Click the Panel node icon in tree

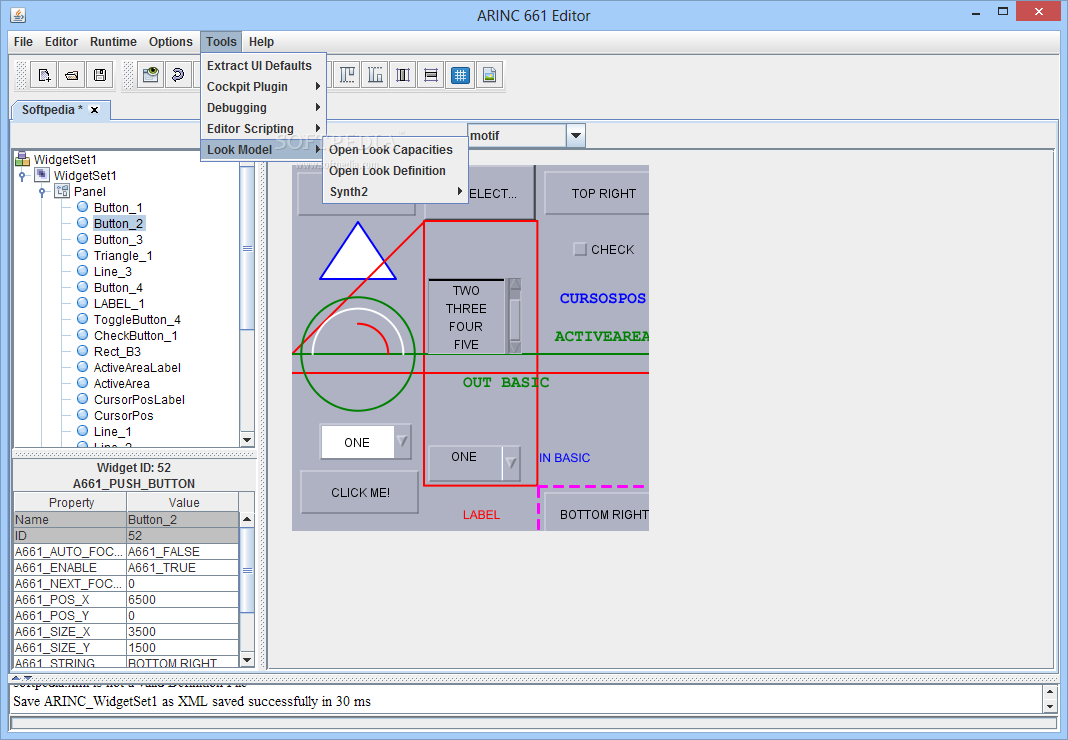click(x=63, y=191)
